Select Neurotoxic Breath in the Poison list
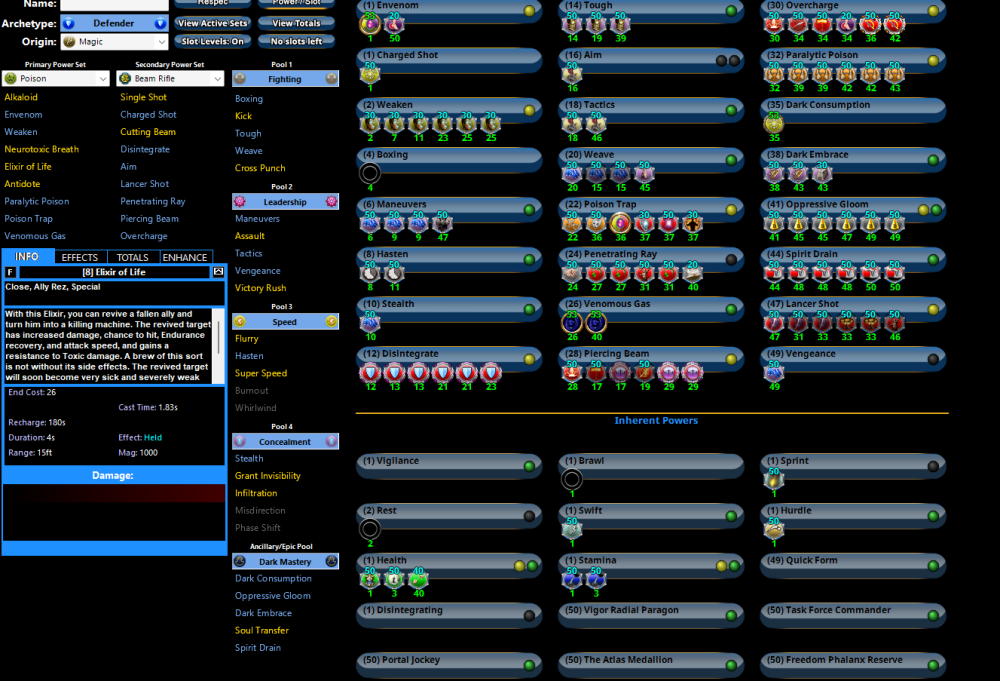The height and width of the screenshot is (681, 1000). click(41, 149)
